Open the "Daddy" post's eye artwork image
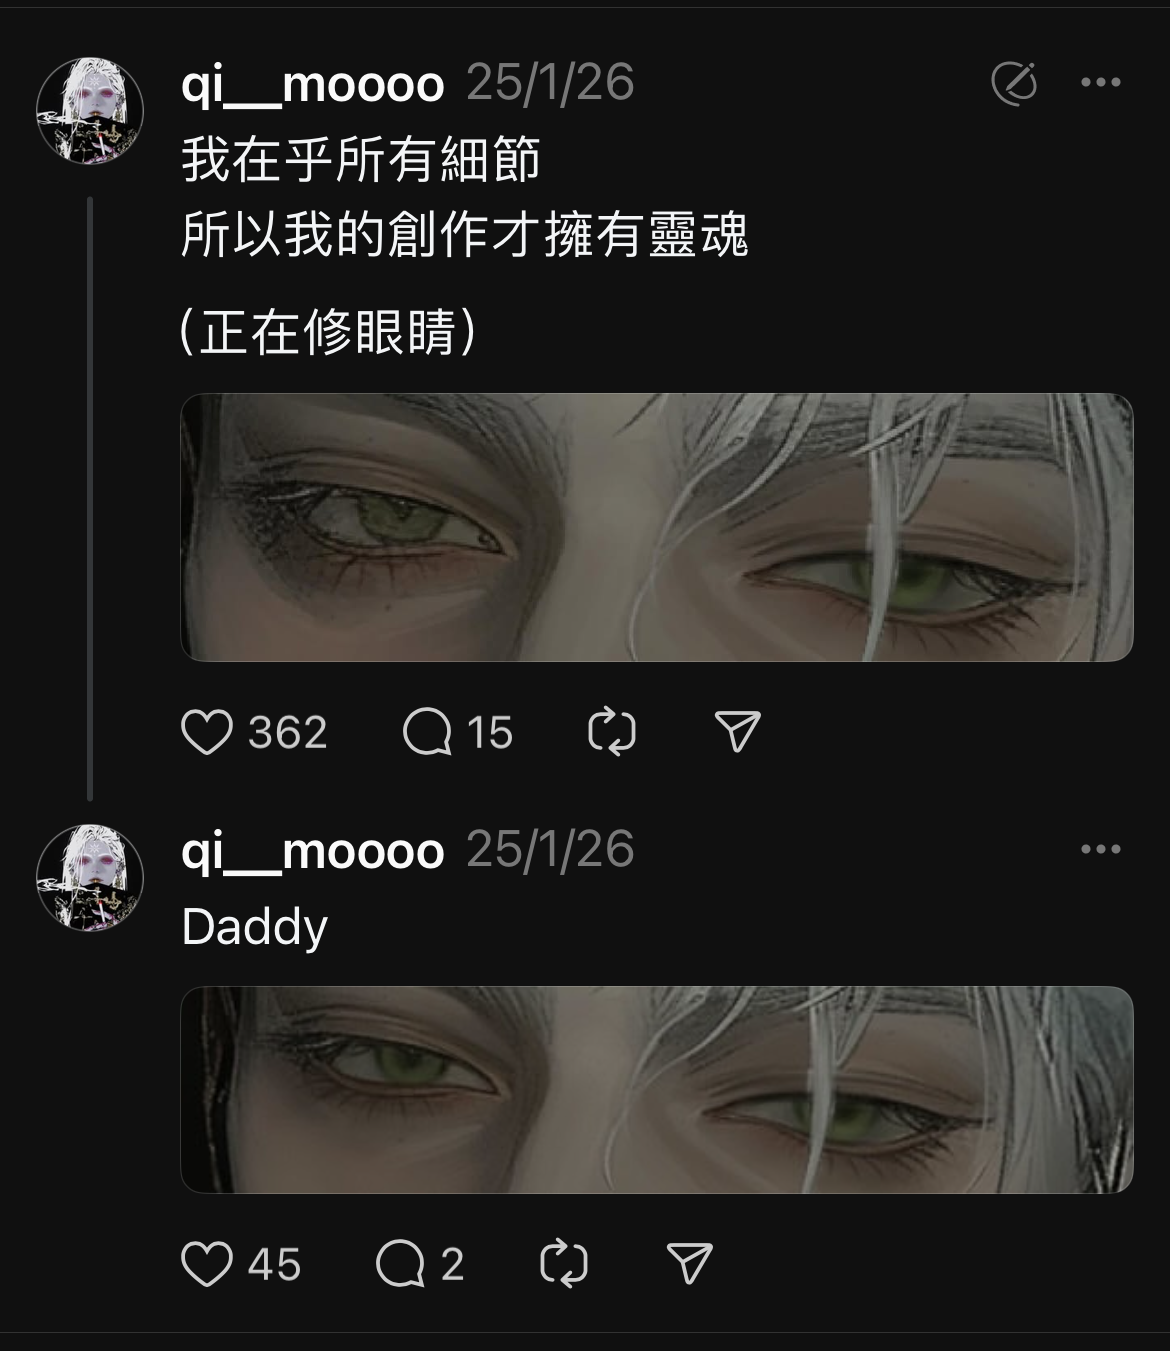The image size is (1170, 1351). 657,1090
